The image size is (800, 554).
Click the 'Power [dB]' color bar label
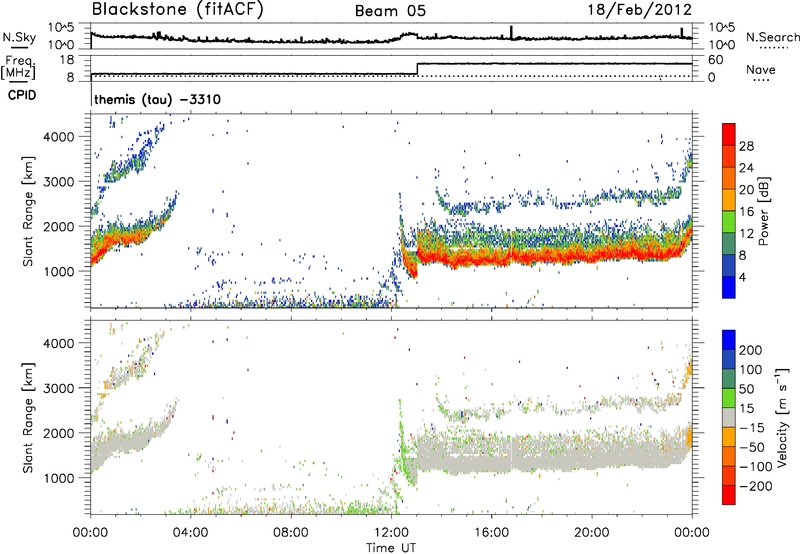click(x=764, y=211)
